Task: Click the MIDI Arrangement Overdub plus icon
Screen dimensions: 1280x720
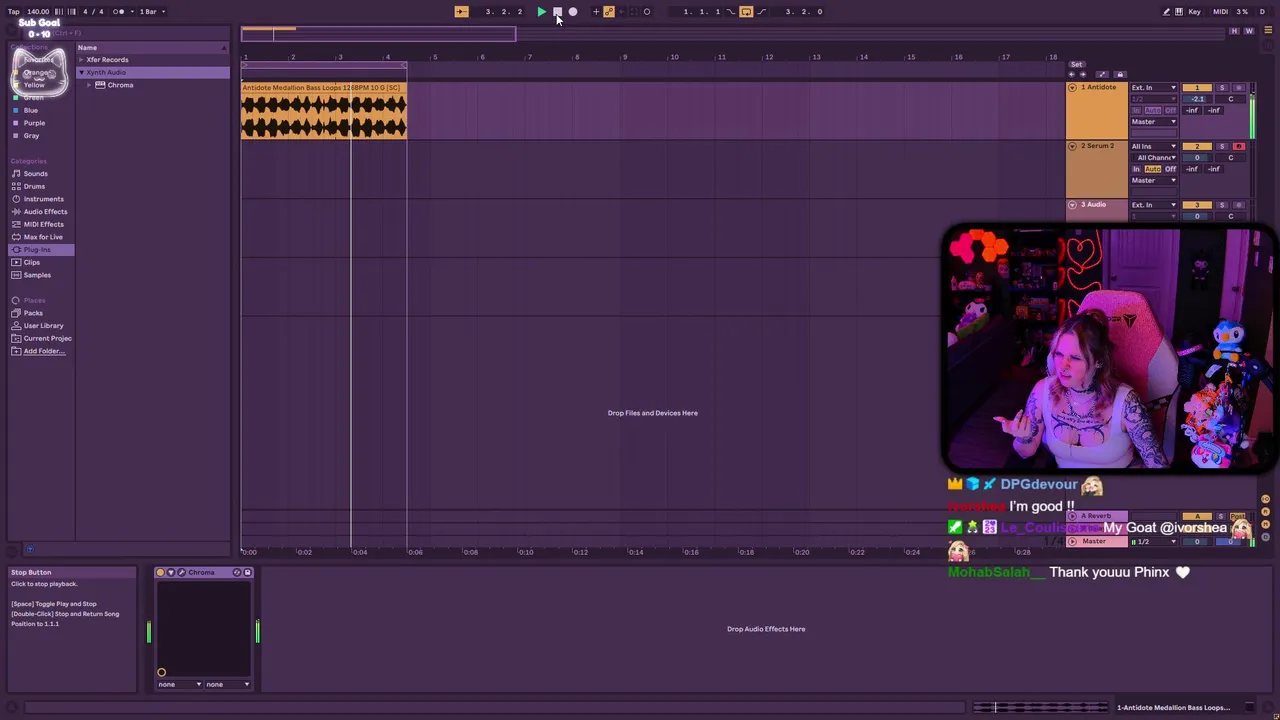Action: [x=596, y=12]
